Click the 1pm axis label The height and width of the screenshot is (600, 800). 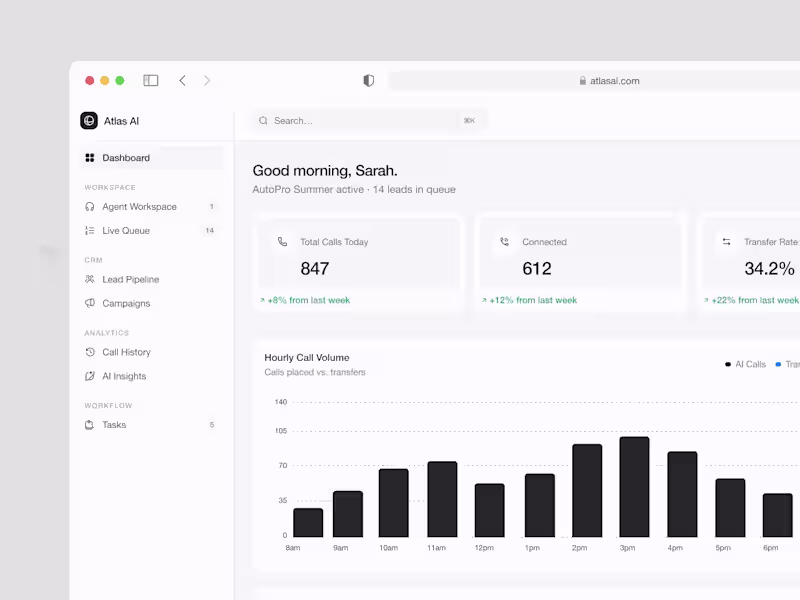pyautogui.click(x=532, y=548)
